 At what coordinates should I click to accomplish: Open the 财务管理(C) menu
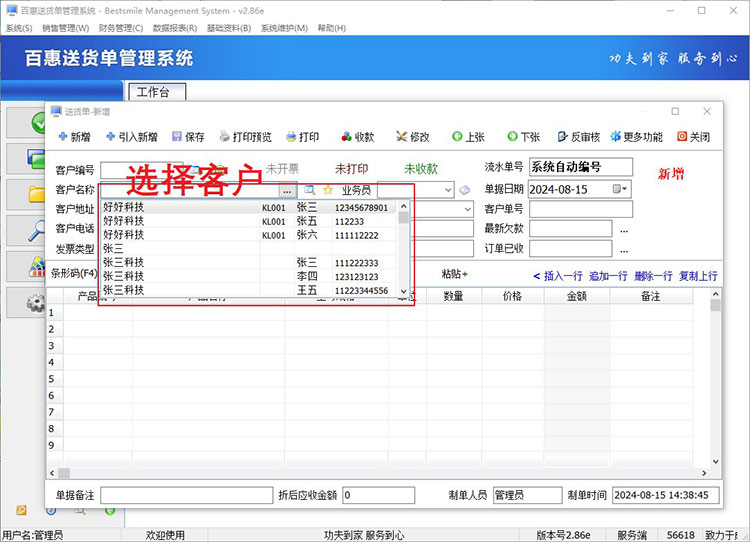click(x=121, y=28)
